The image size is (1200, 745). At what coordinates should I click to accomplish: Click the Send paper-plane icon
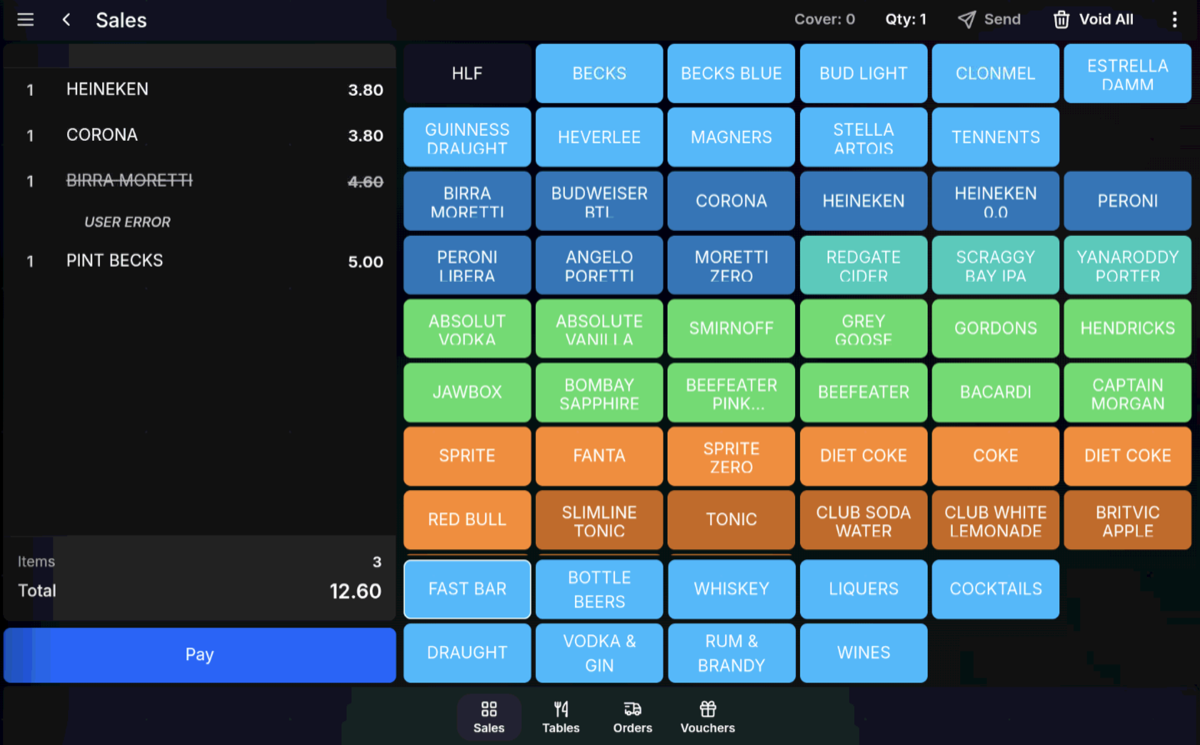[966, 19]
